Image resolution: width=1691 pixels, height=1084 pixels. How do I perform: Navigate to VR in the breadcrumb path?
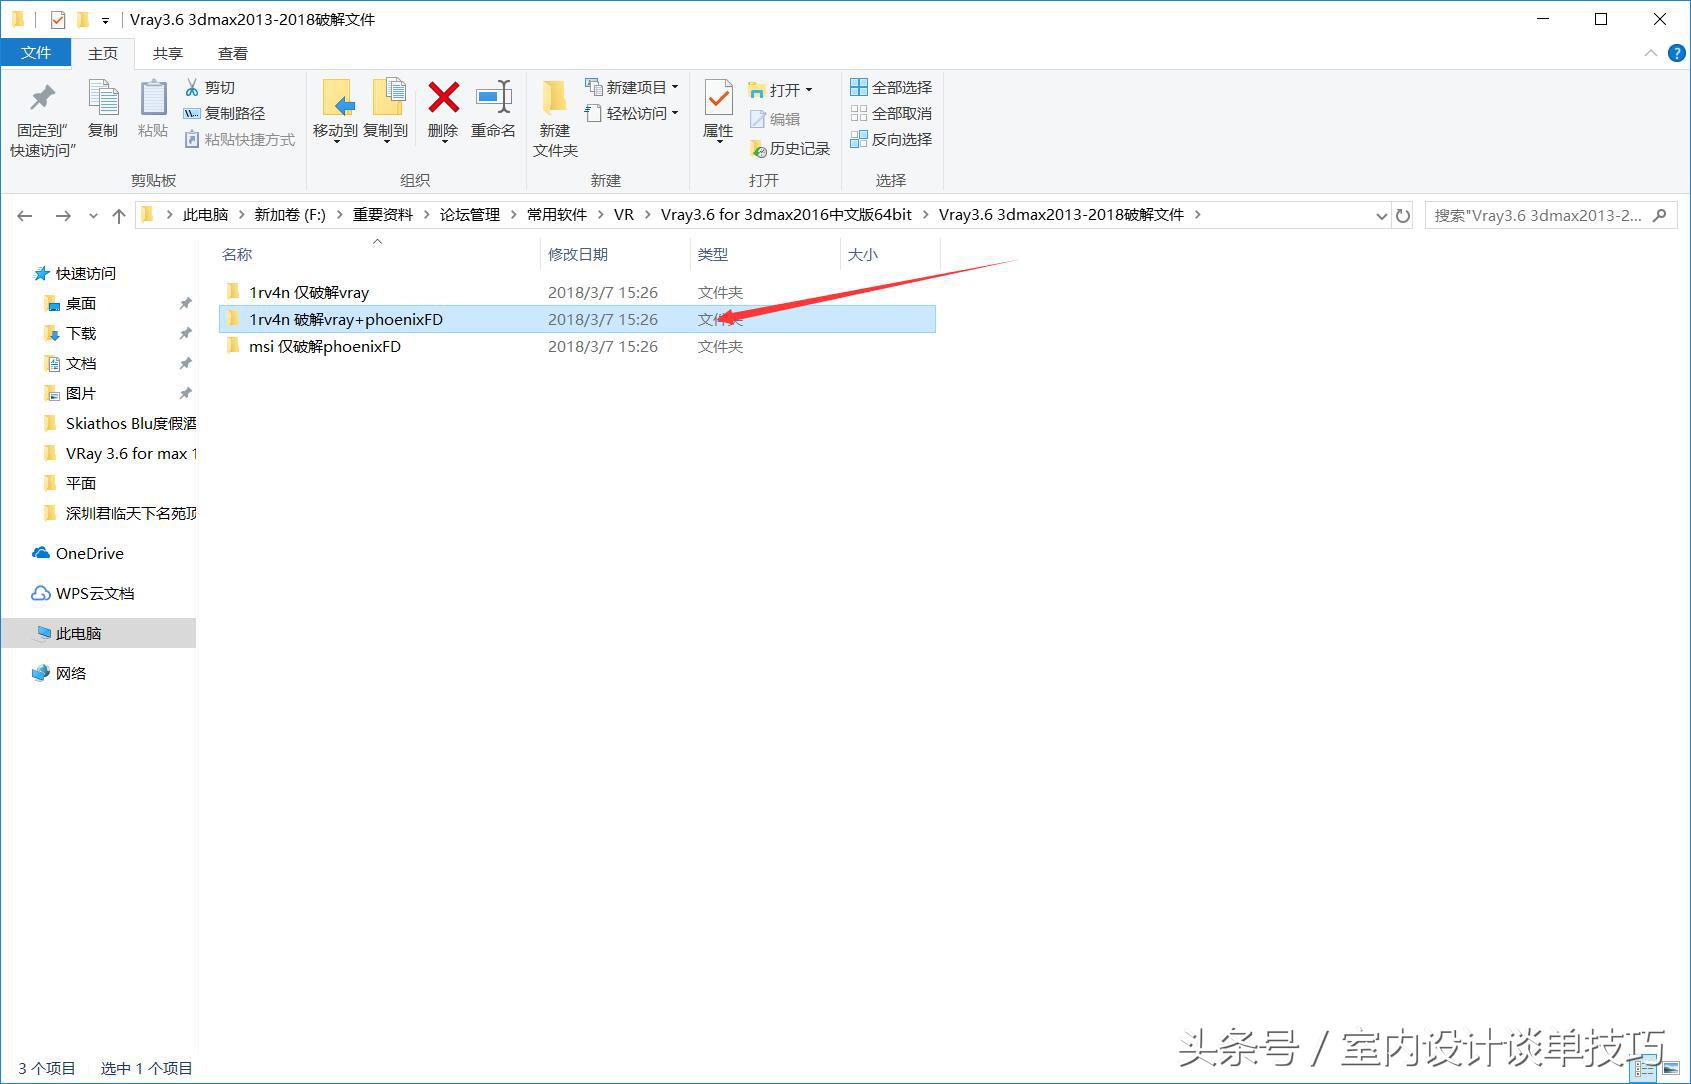point(623,214)
